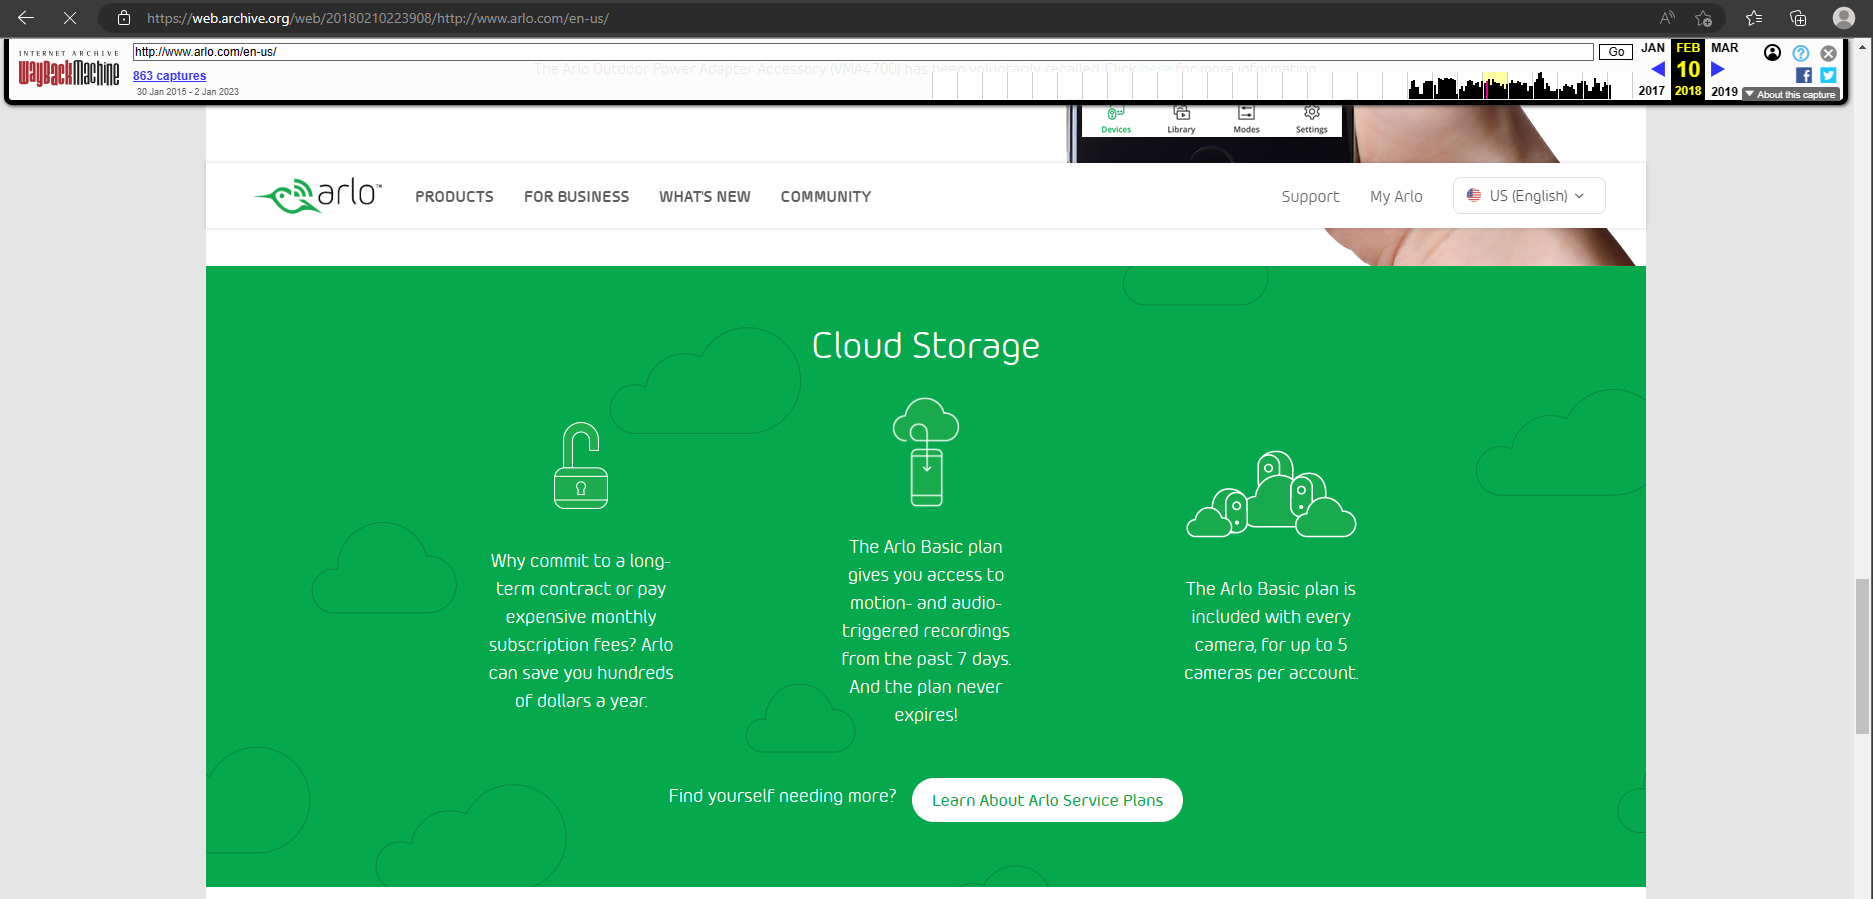The width and height of the screenshot is (1873, 899).
Task: Click the Wayback Machine Facebook share icon
Action: pyautogui.click(x=1804, y=75)
